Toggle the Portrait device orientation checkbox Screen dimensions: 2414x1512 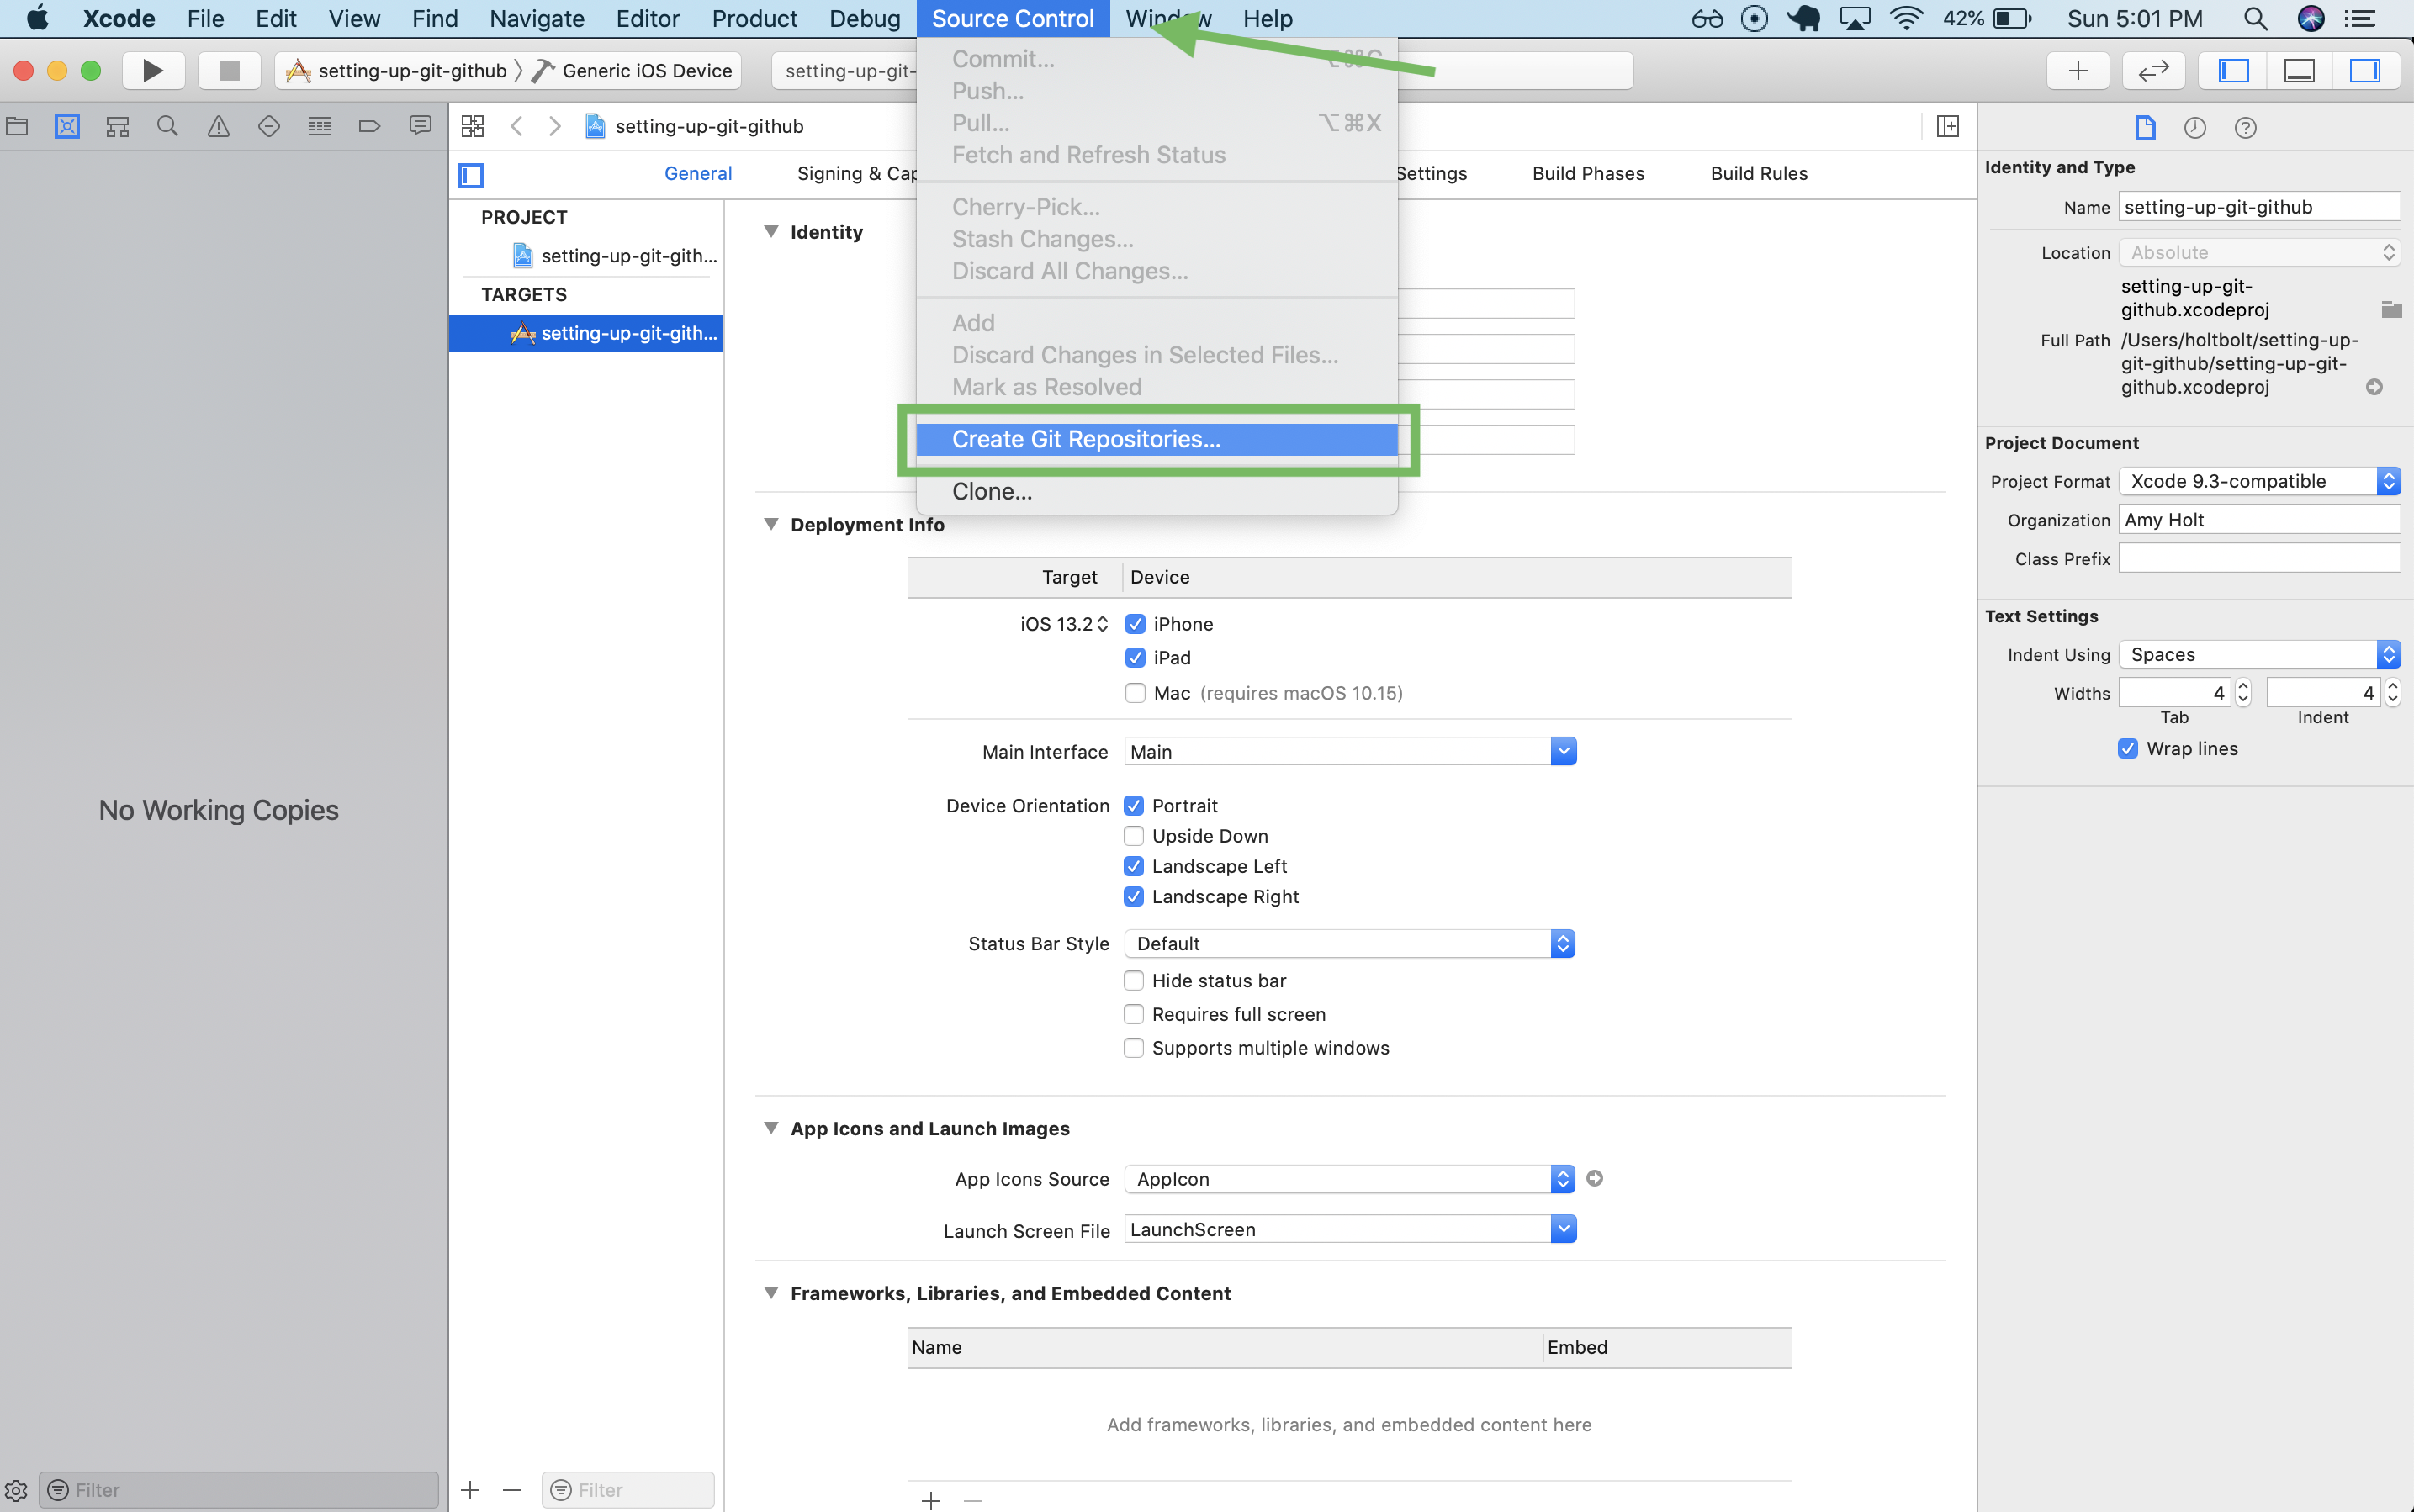pos(1134,803)
